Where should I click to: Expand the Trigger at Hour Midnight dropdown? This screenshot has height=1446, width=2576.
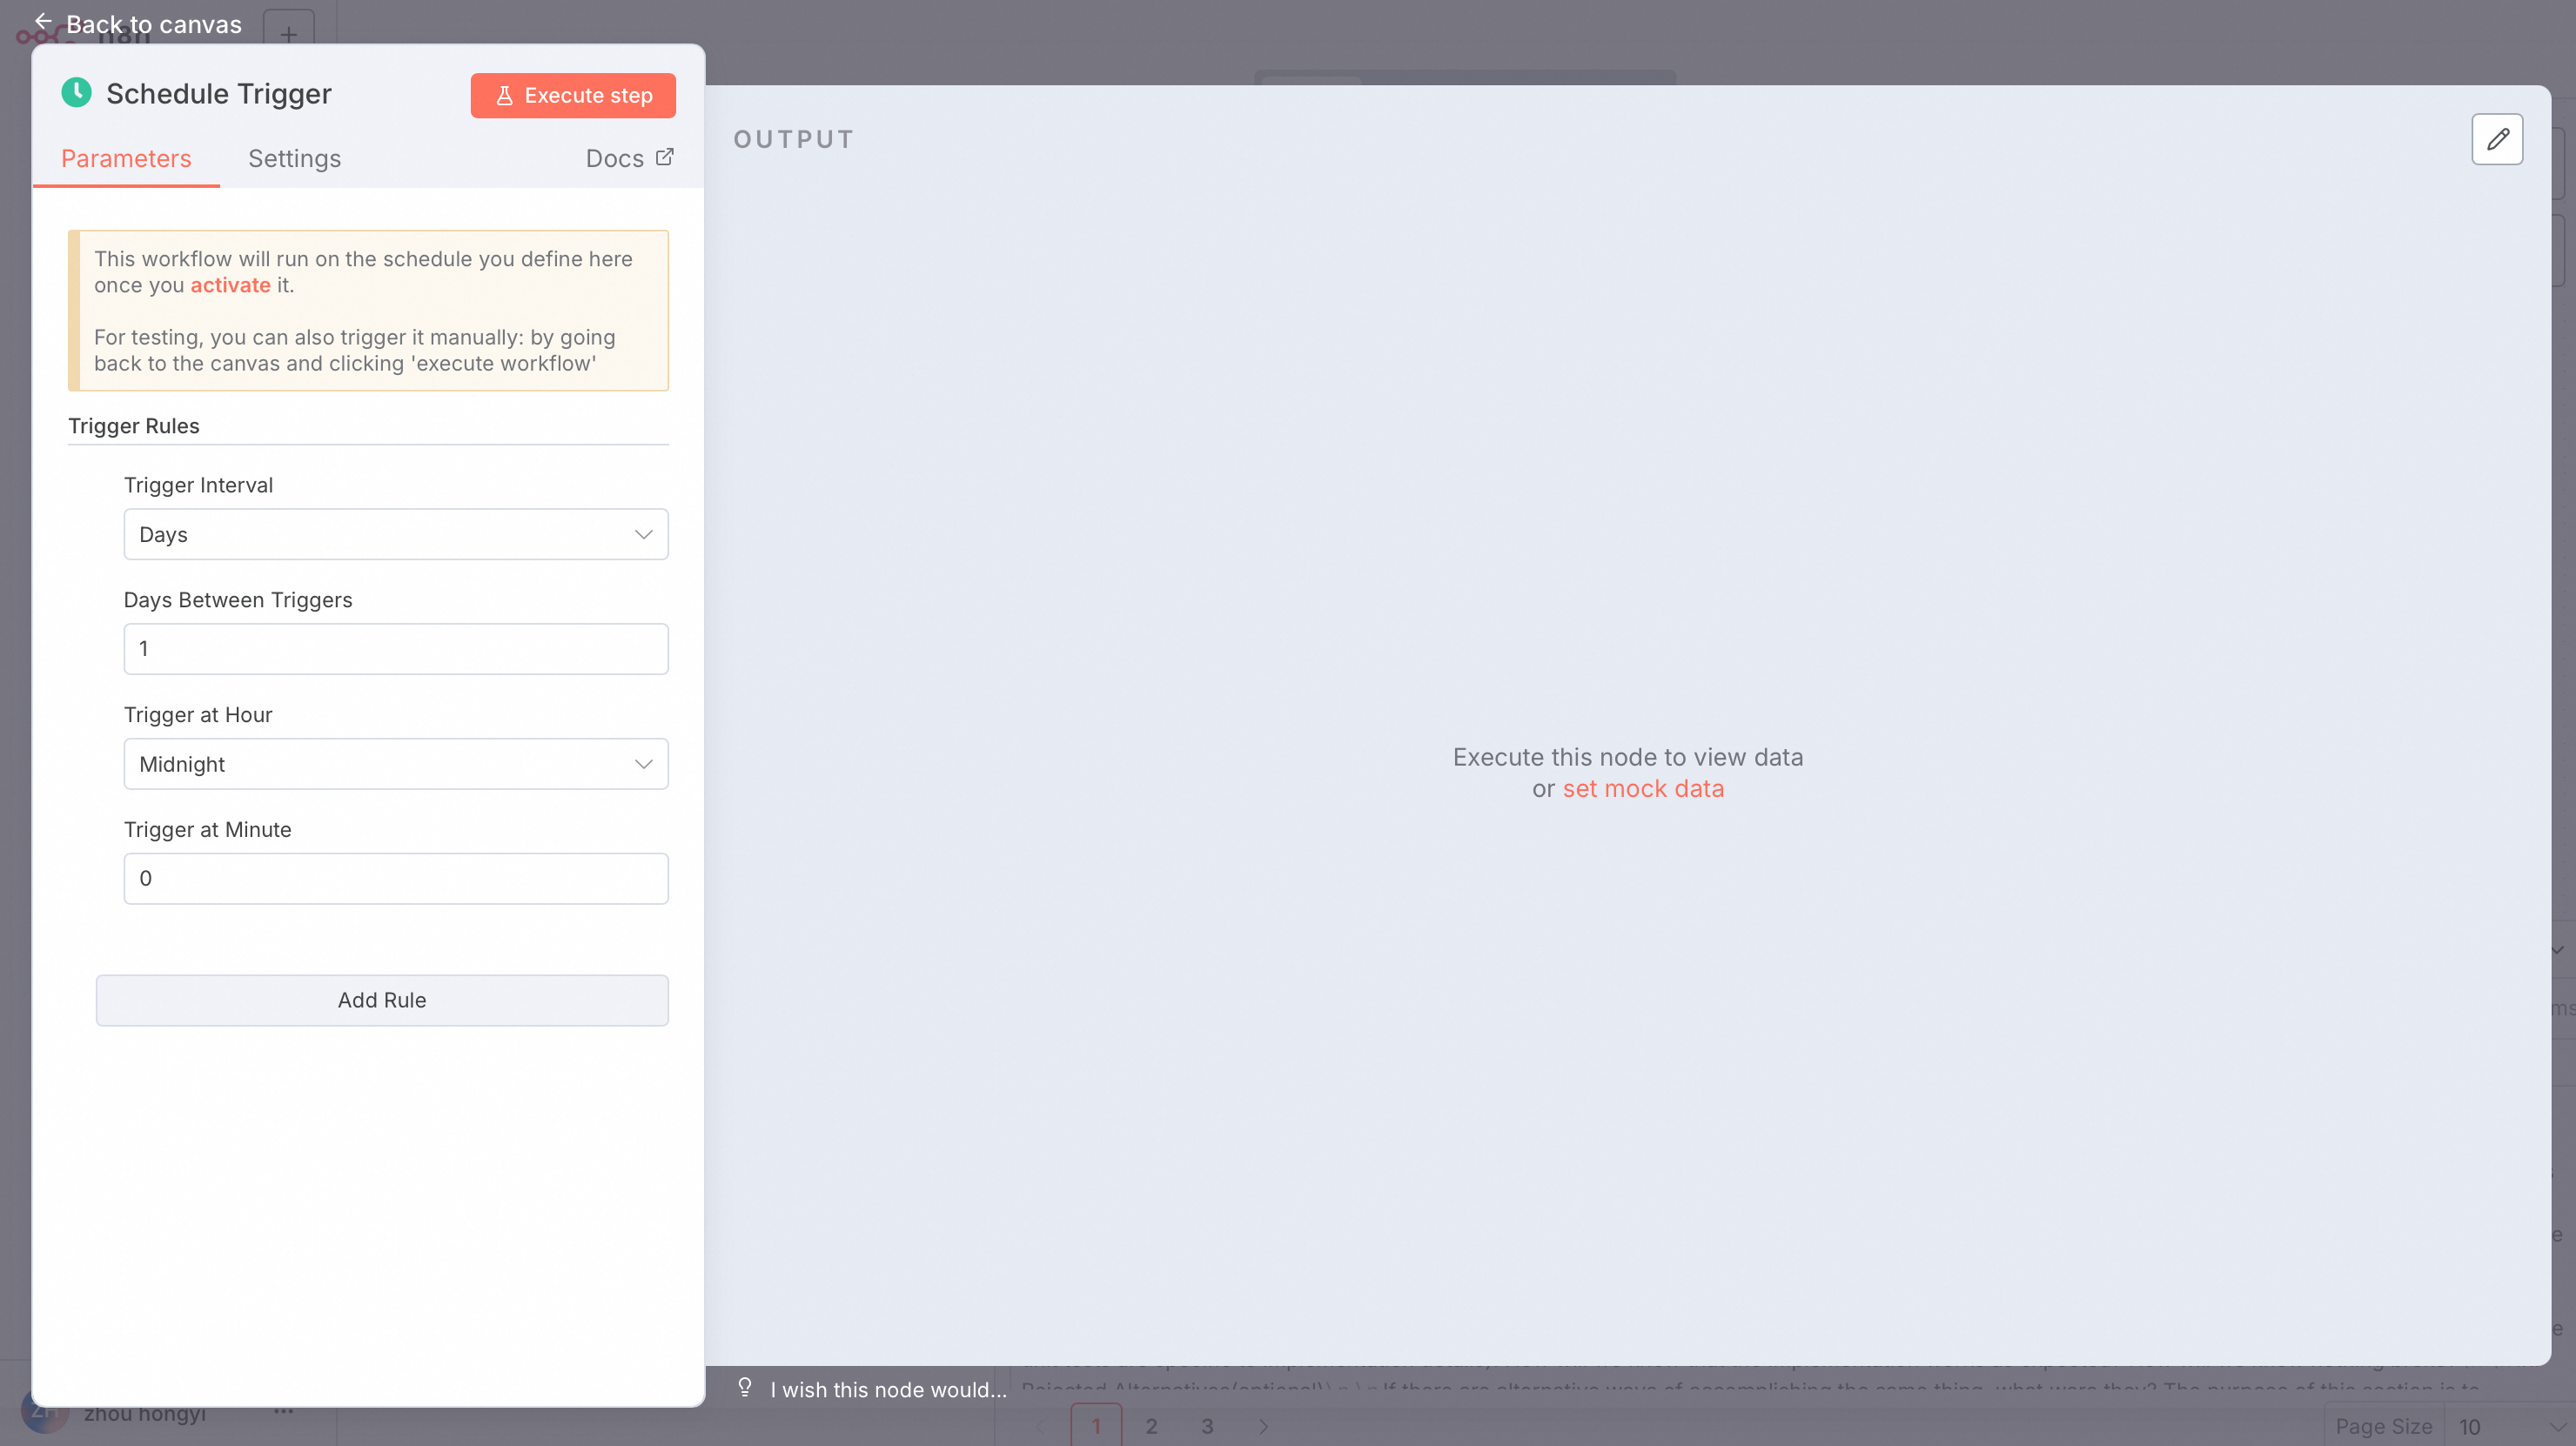[x=395, y=764]
